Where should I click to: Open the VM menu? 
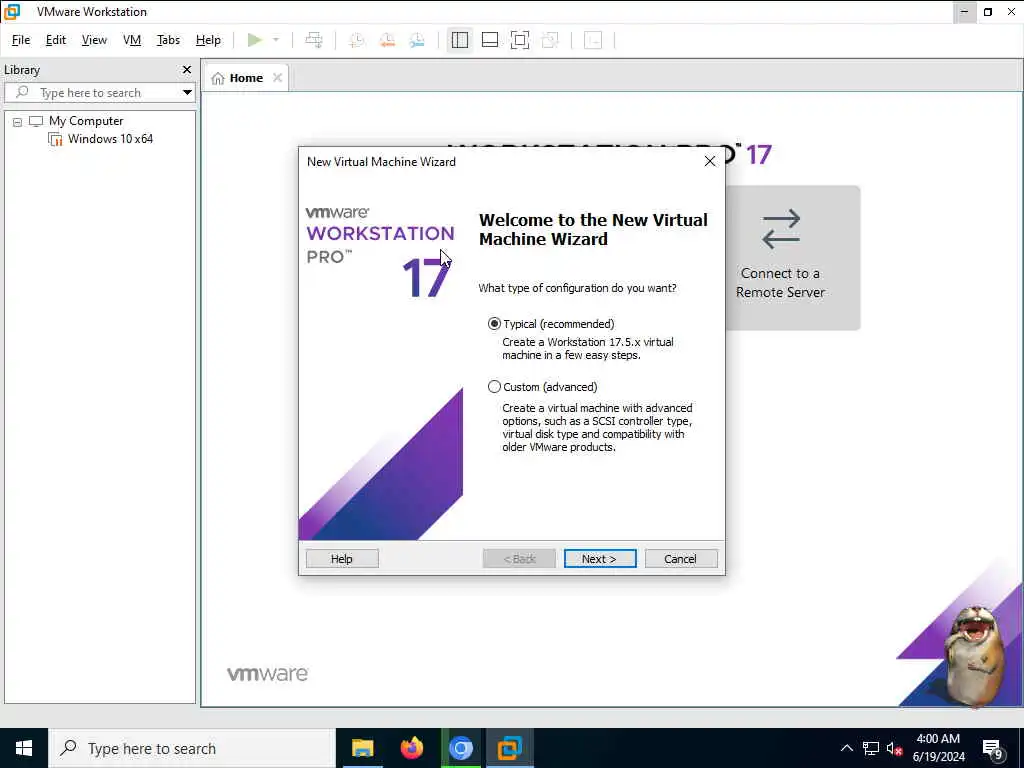coord(132,40)
